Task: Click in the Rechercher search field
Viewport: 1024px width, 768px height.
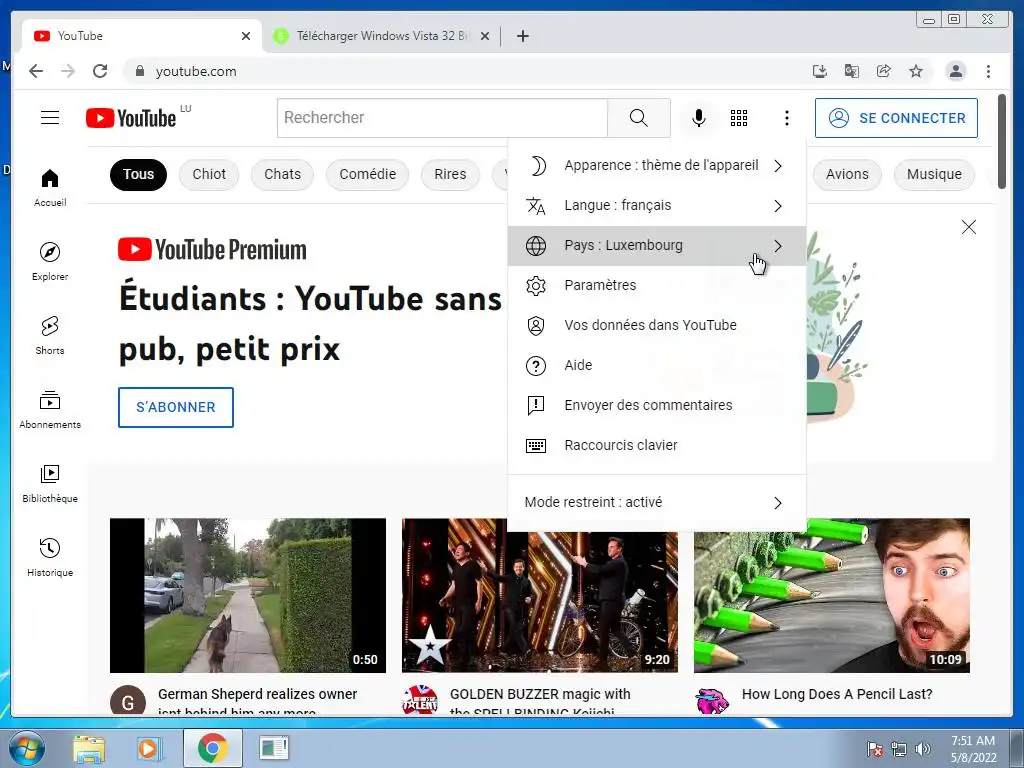Action: click(x=443, y=118)
